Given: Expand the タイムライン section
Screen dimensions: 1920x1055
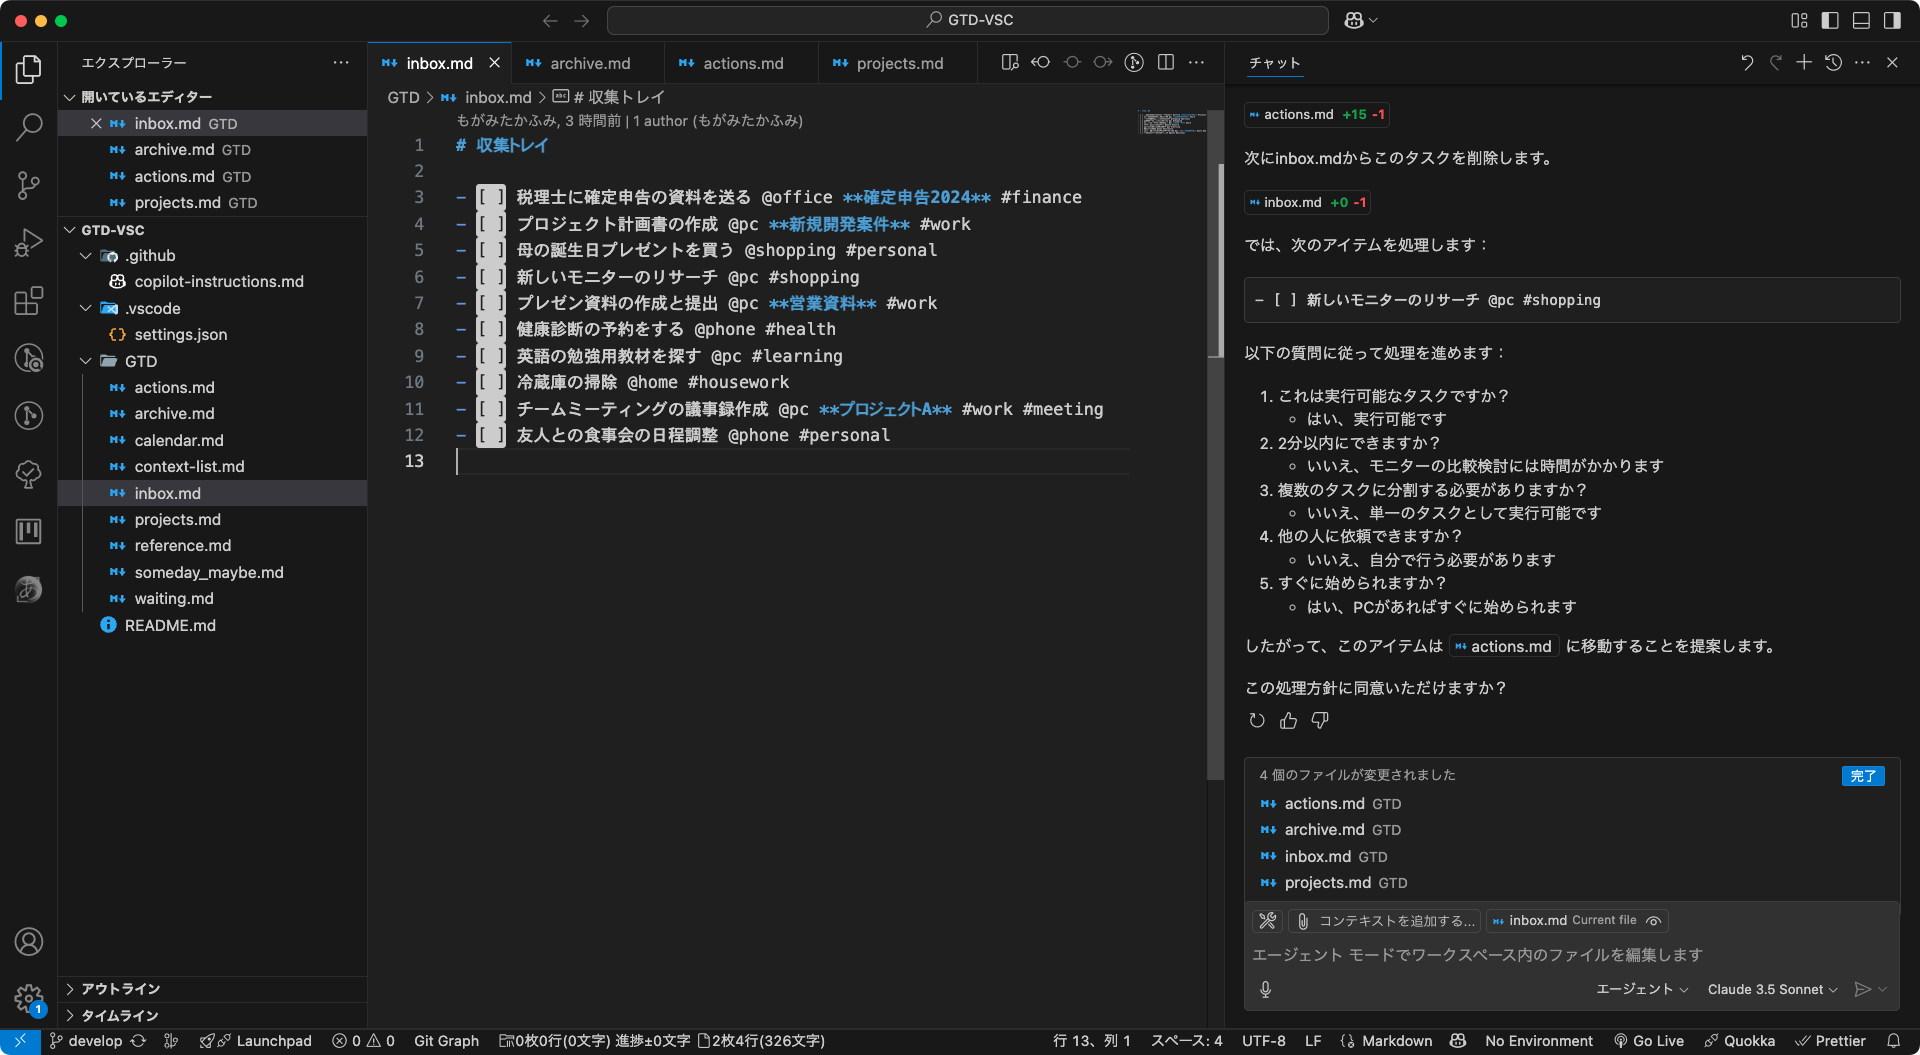Looking at the screenshot, I should [x=213, y=1016].
